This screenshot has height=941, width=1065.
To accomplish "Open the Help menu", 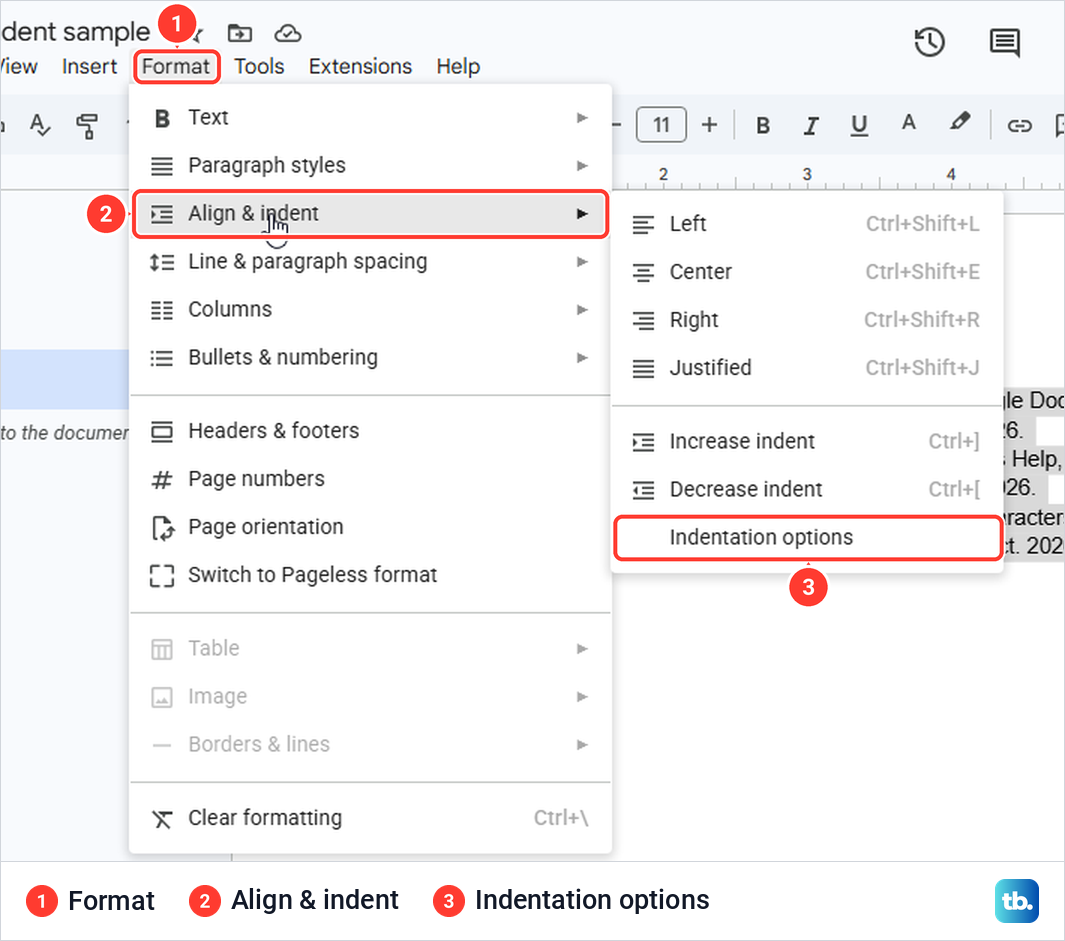I will [458, 67].
